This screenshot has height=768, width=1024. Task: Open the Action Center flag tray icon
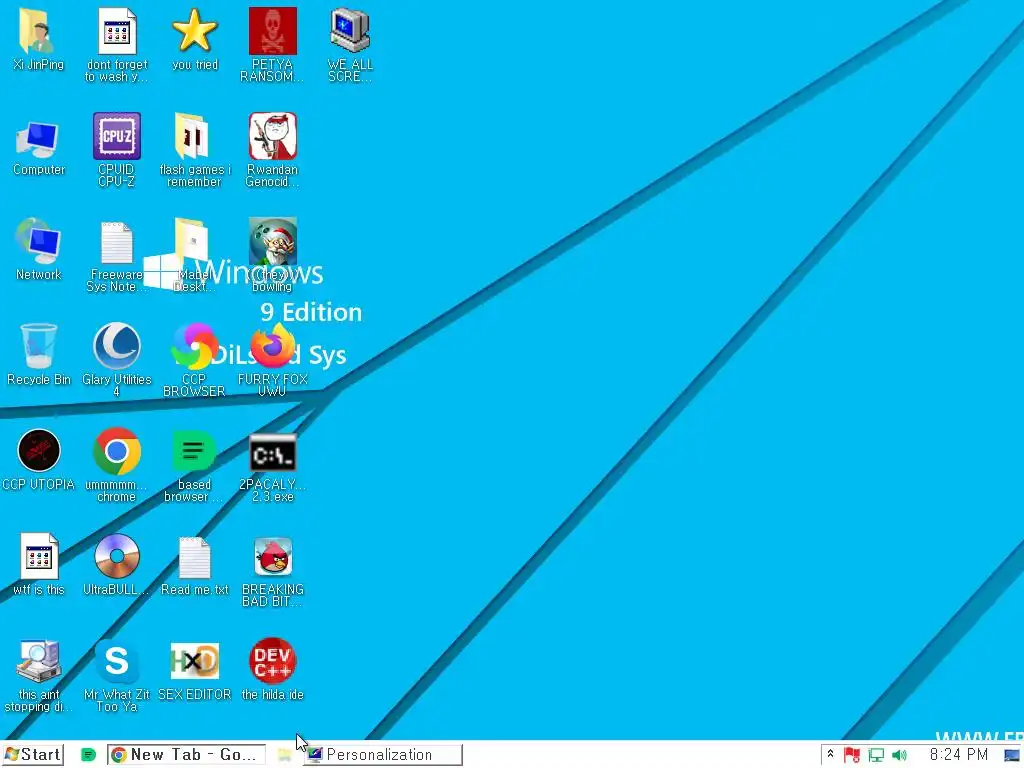(x=852, y=756)
